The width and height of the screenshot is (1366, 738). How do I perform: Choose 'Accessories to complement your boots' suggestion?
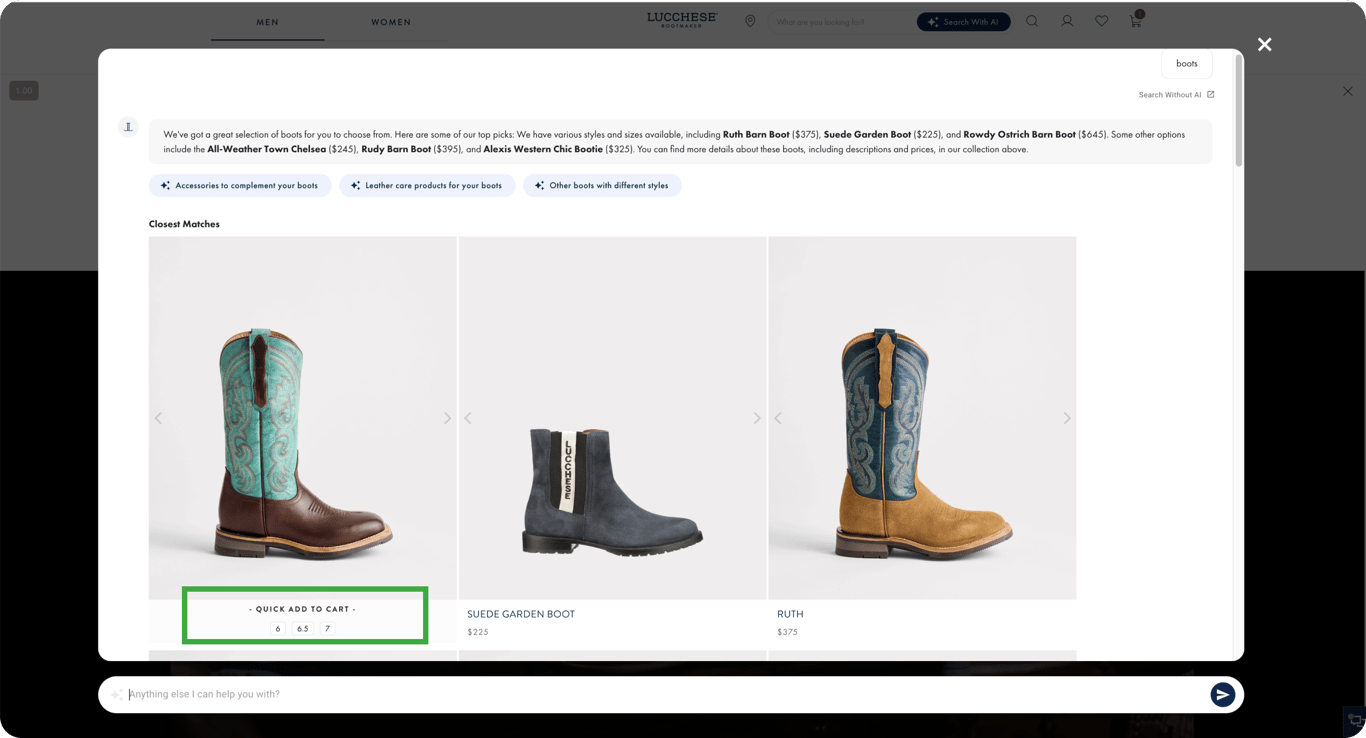pos(240,185)
